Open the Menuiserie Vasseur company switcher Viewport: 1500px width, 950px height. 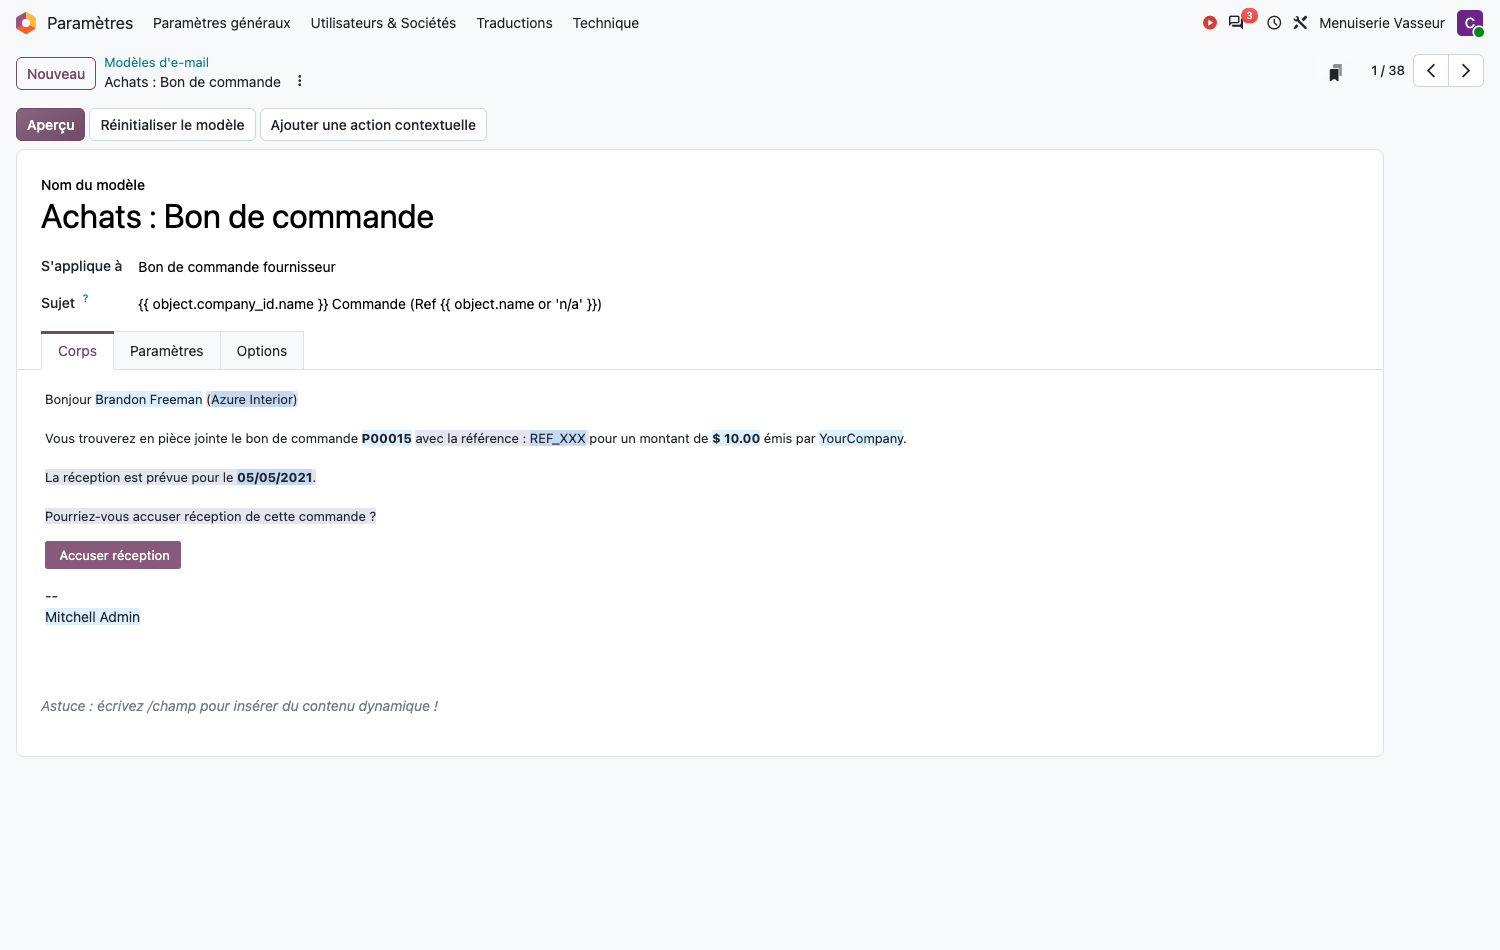[1382, 23]
